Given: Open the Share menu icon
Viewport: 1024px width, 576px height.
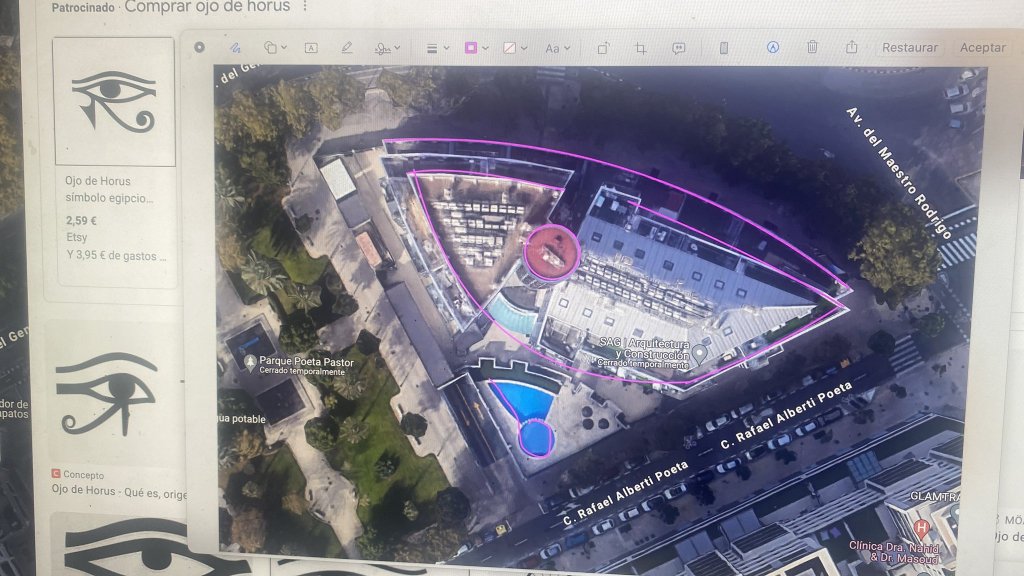Looking at the screenshot, I should (x=851, y=47).
